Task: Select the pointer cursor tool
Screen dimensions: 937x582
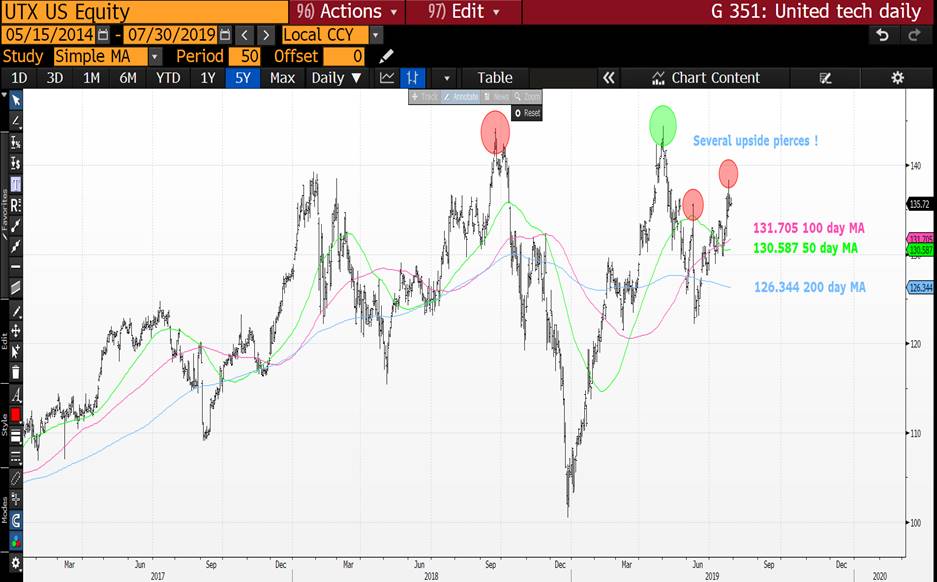Action: 16,100
